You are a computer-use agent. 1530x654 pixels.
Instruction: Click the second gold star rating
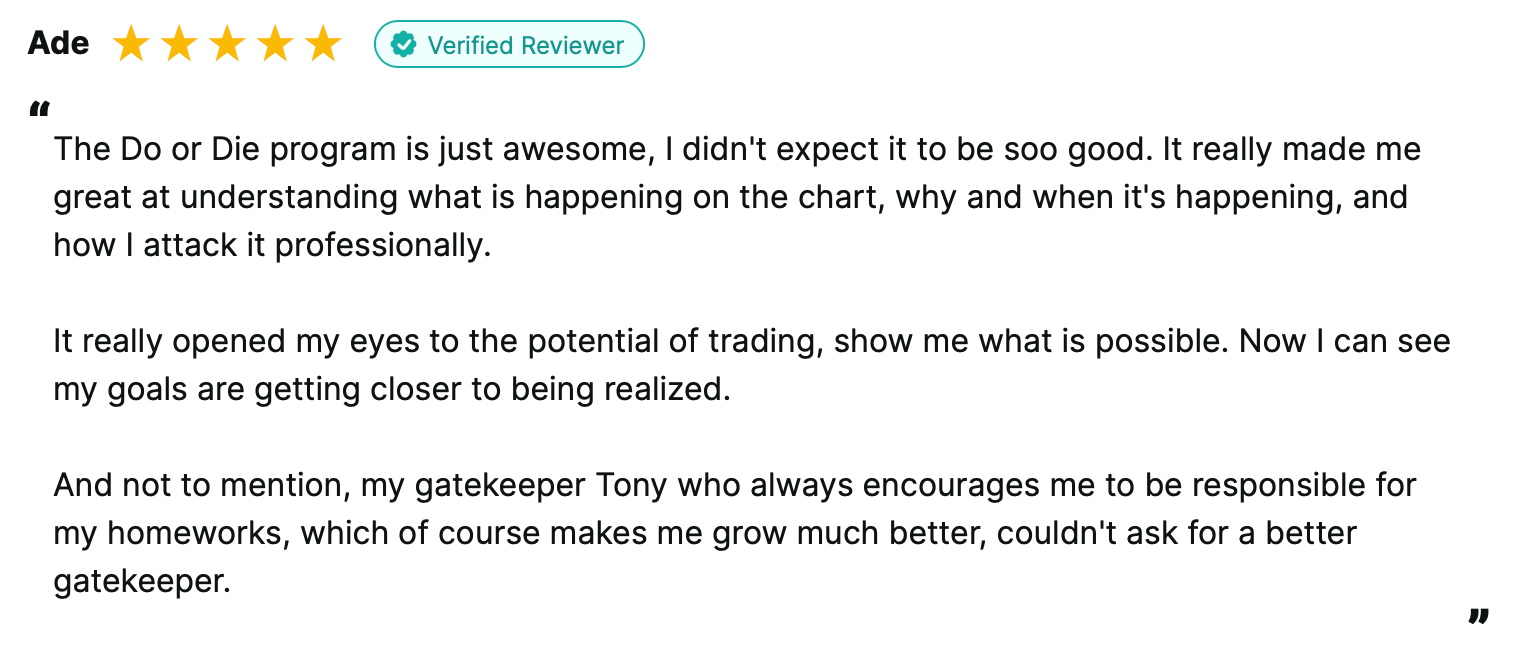coord(178,45)
